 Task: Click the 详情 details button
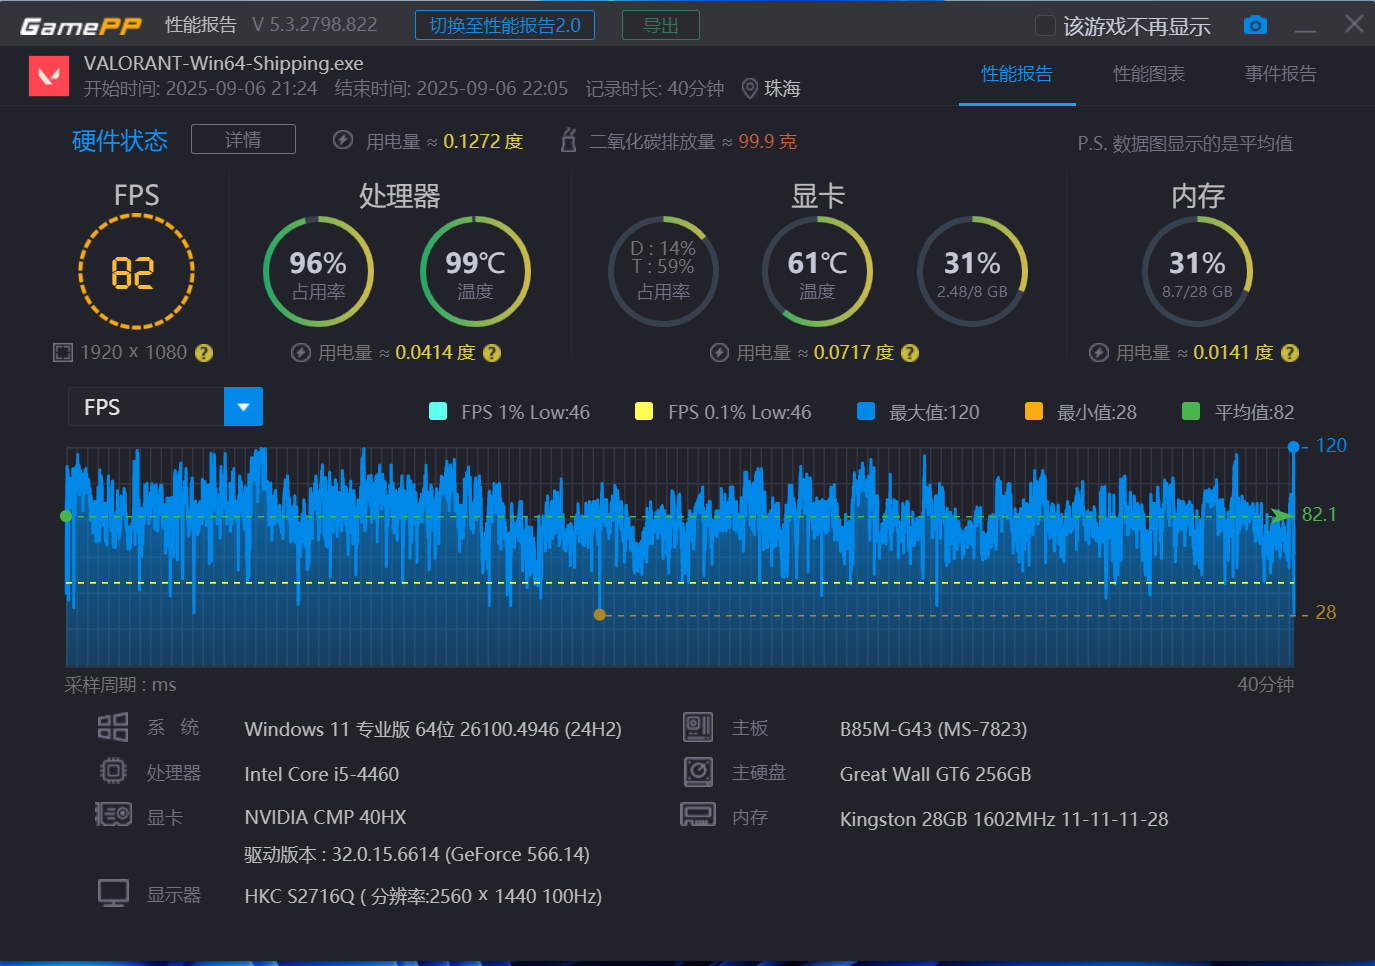click(x=243, y=139)
